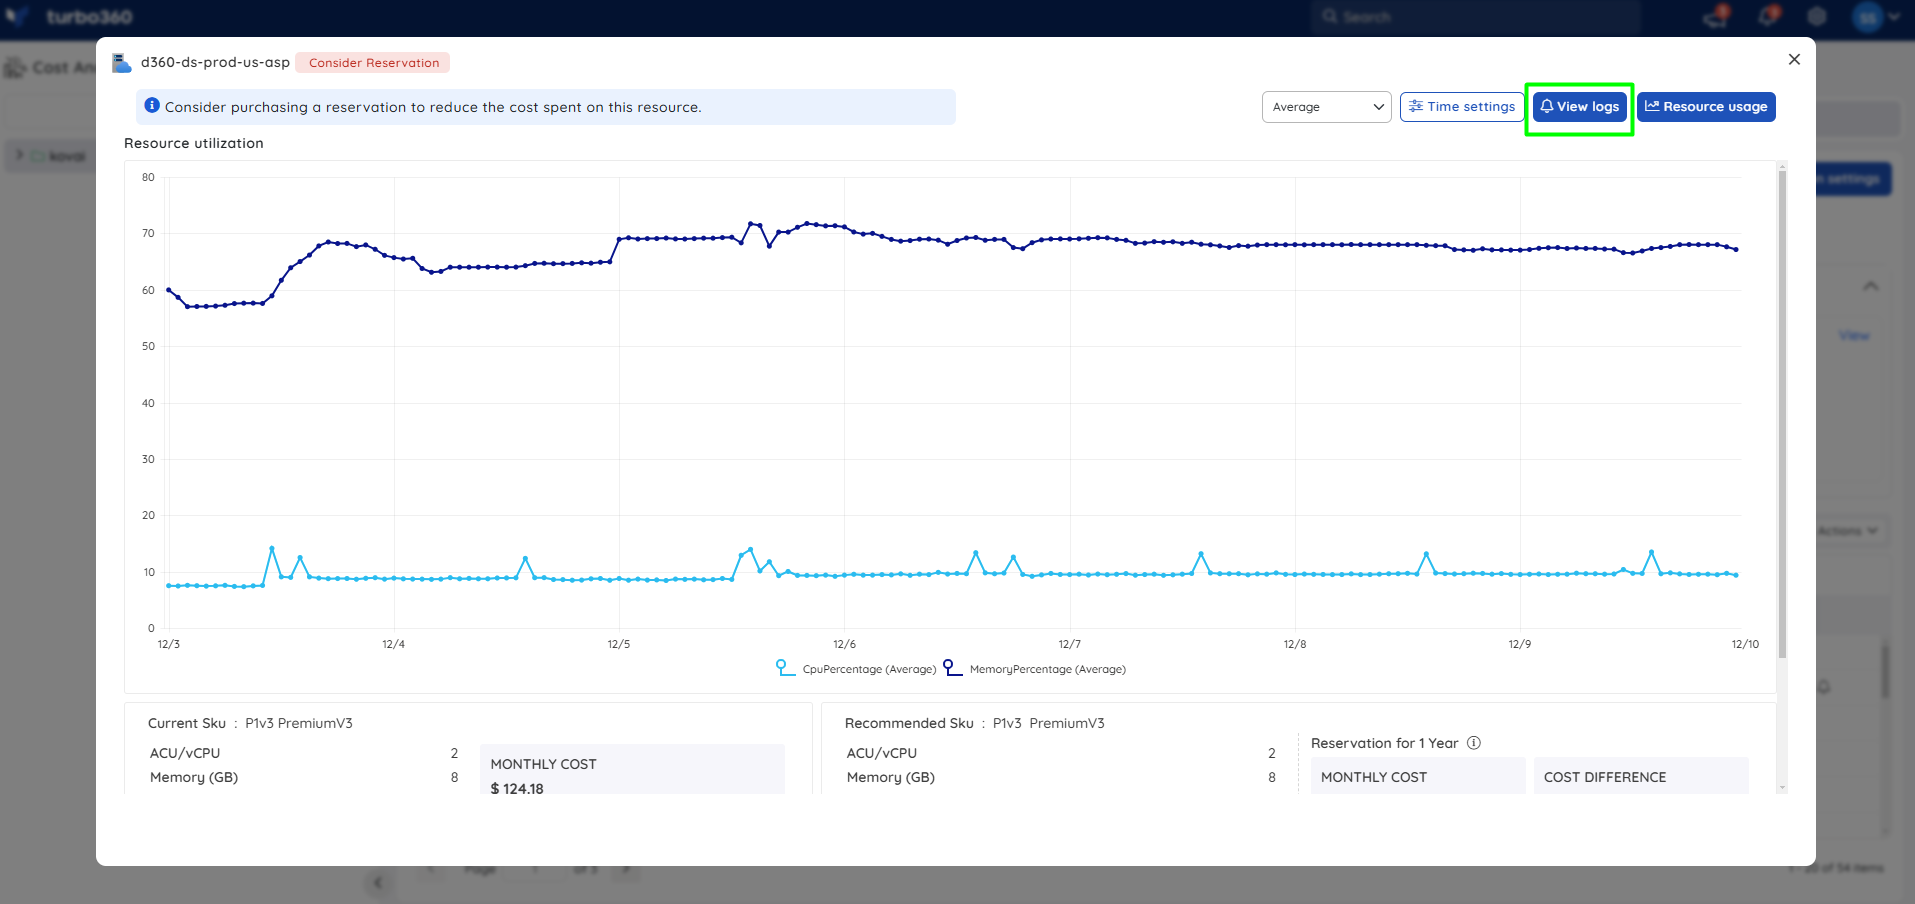Viewport: 1915px width, 904px height.
Task: Click the $ 124.18 monthly cost value
Action: click(x=517, y=788)
